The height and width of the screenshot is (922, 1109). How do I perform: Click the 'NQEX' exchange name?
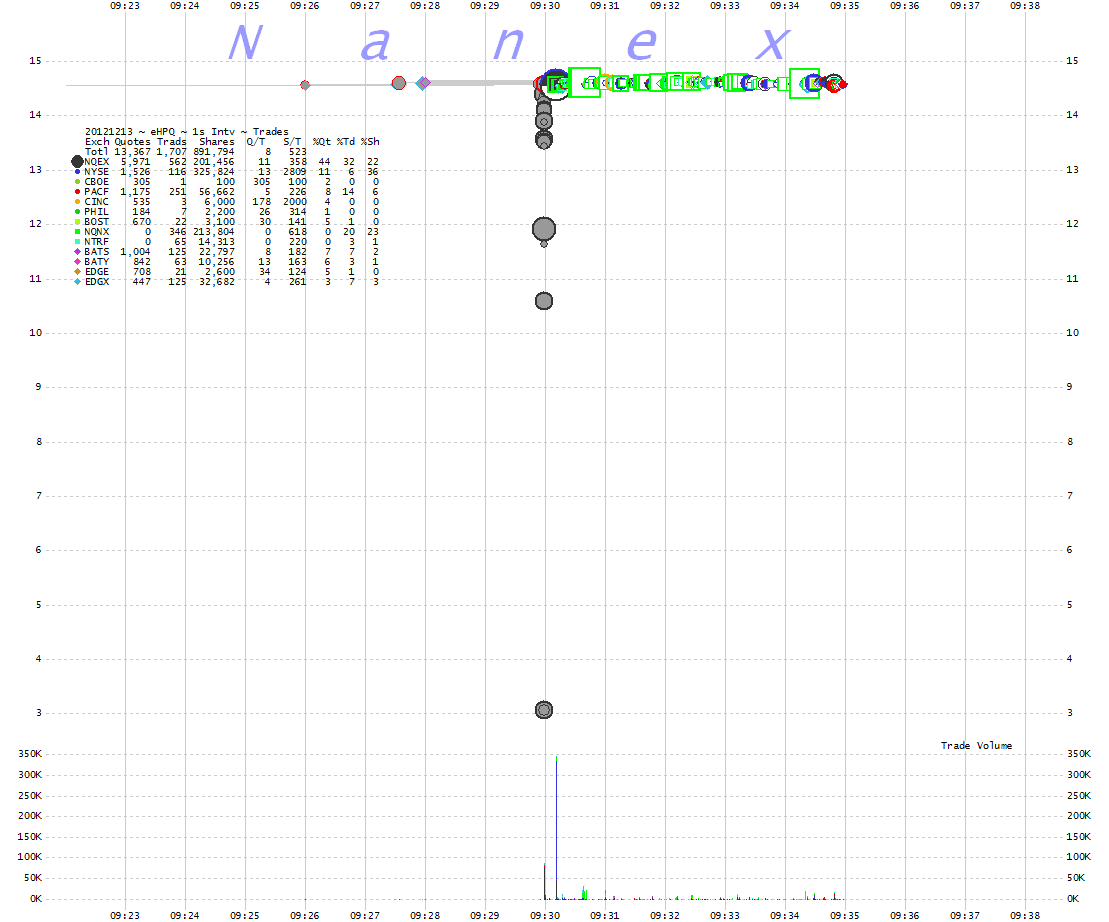97,162
